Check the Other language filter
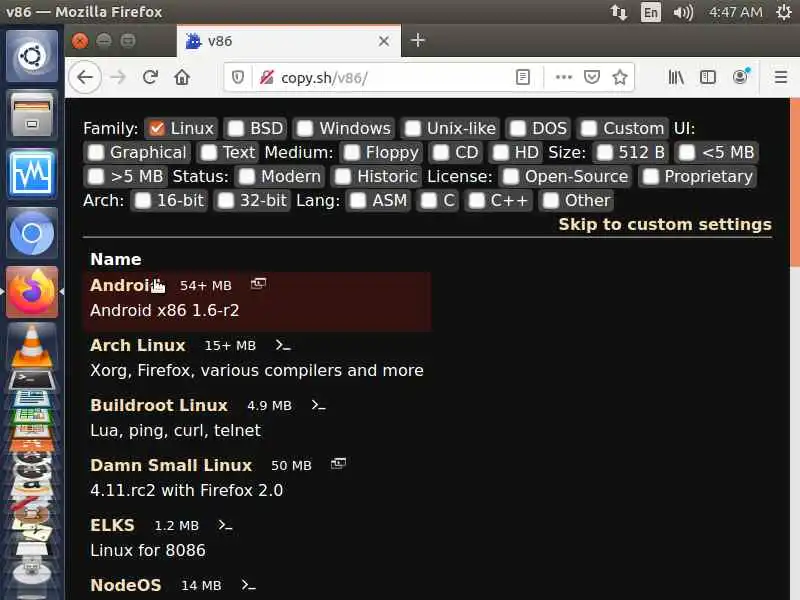800x600 pixels. click(551, 200)
